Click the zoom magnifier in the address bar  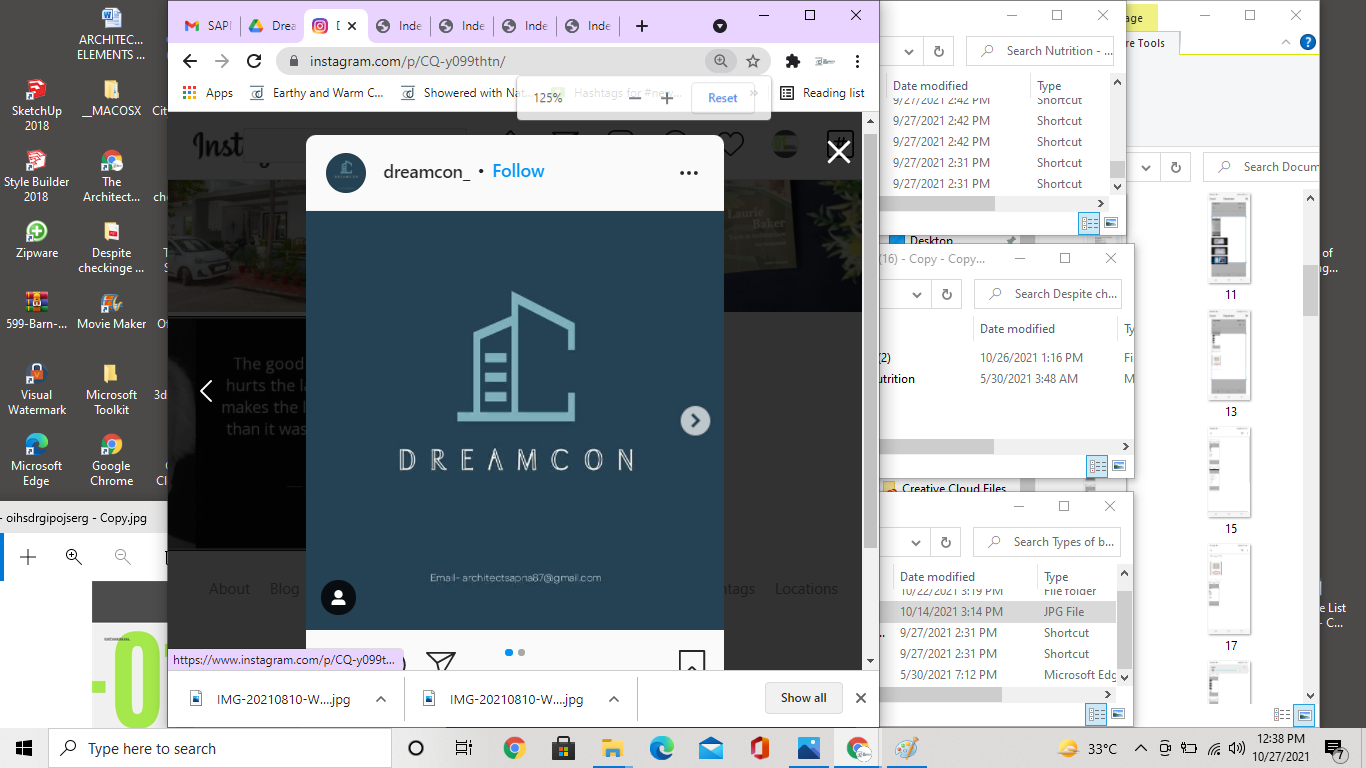click(x=720, y=61)
